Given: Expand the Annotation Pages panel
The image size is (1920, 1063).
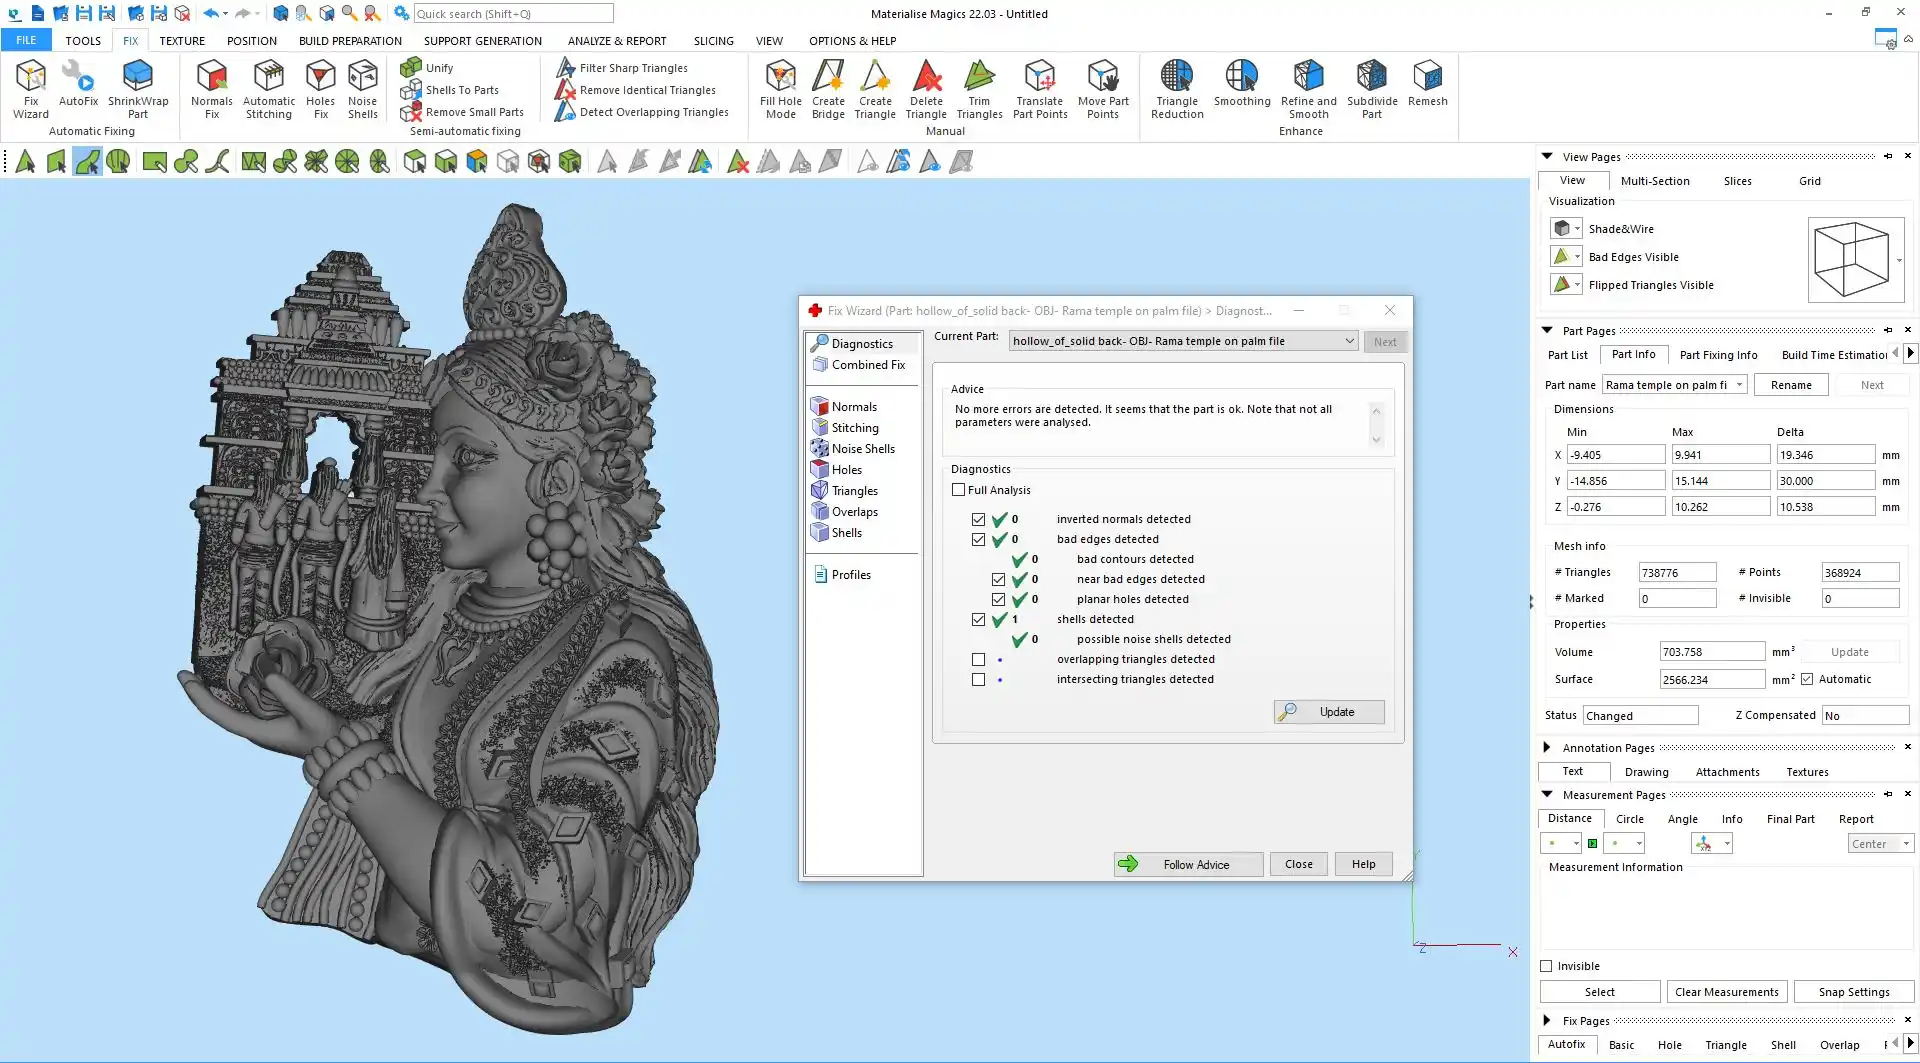Looking at the screenshot, I should pyautogui.click(x=1547, y=748).
